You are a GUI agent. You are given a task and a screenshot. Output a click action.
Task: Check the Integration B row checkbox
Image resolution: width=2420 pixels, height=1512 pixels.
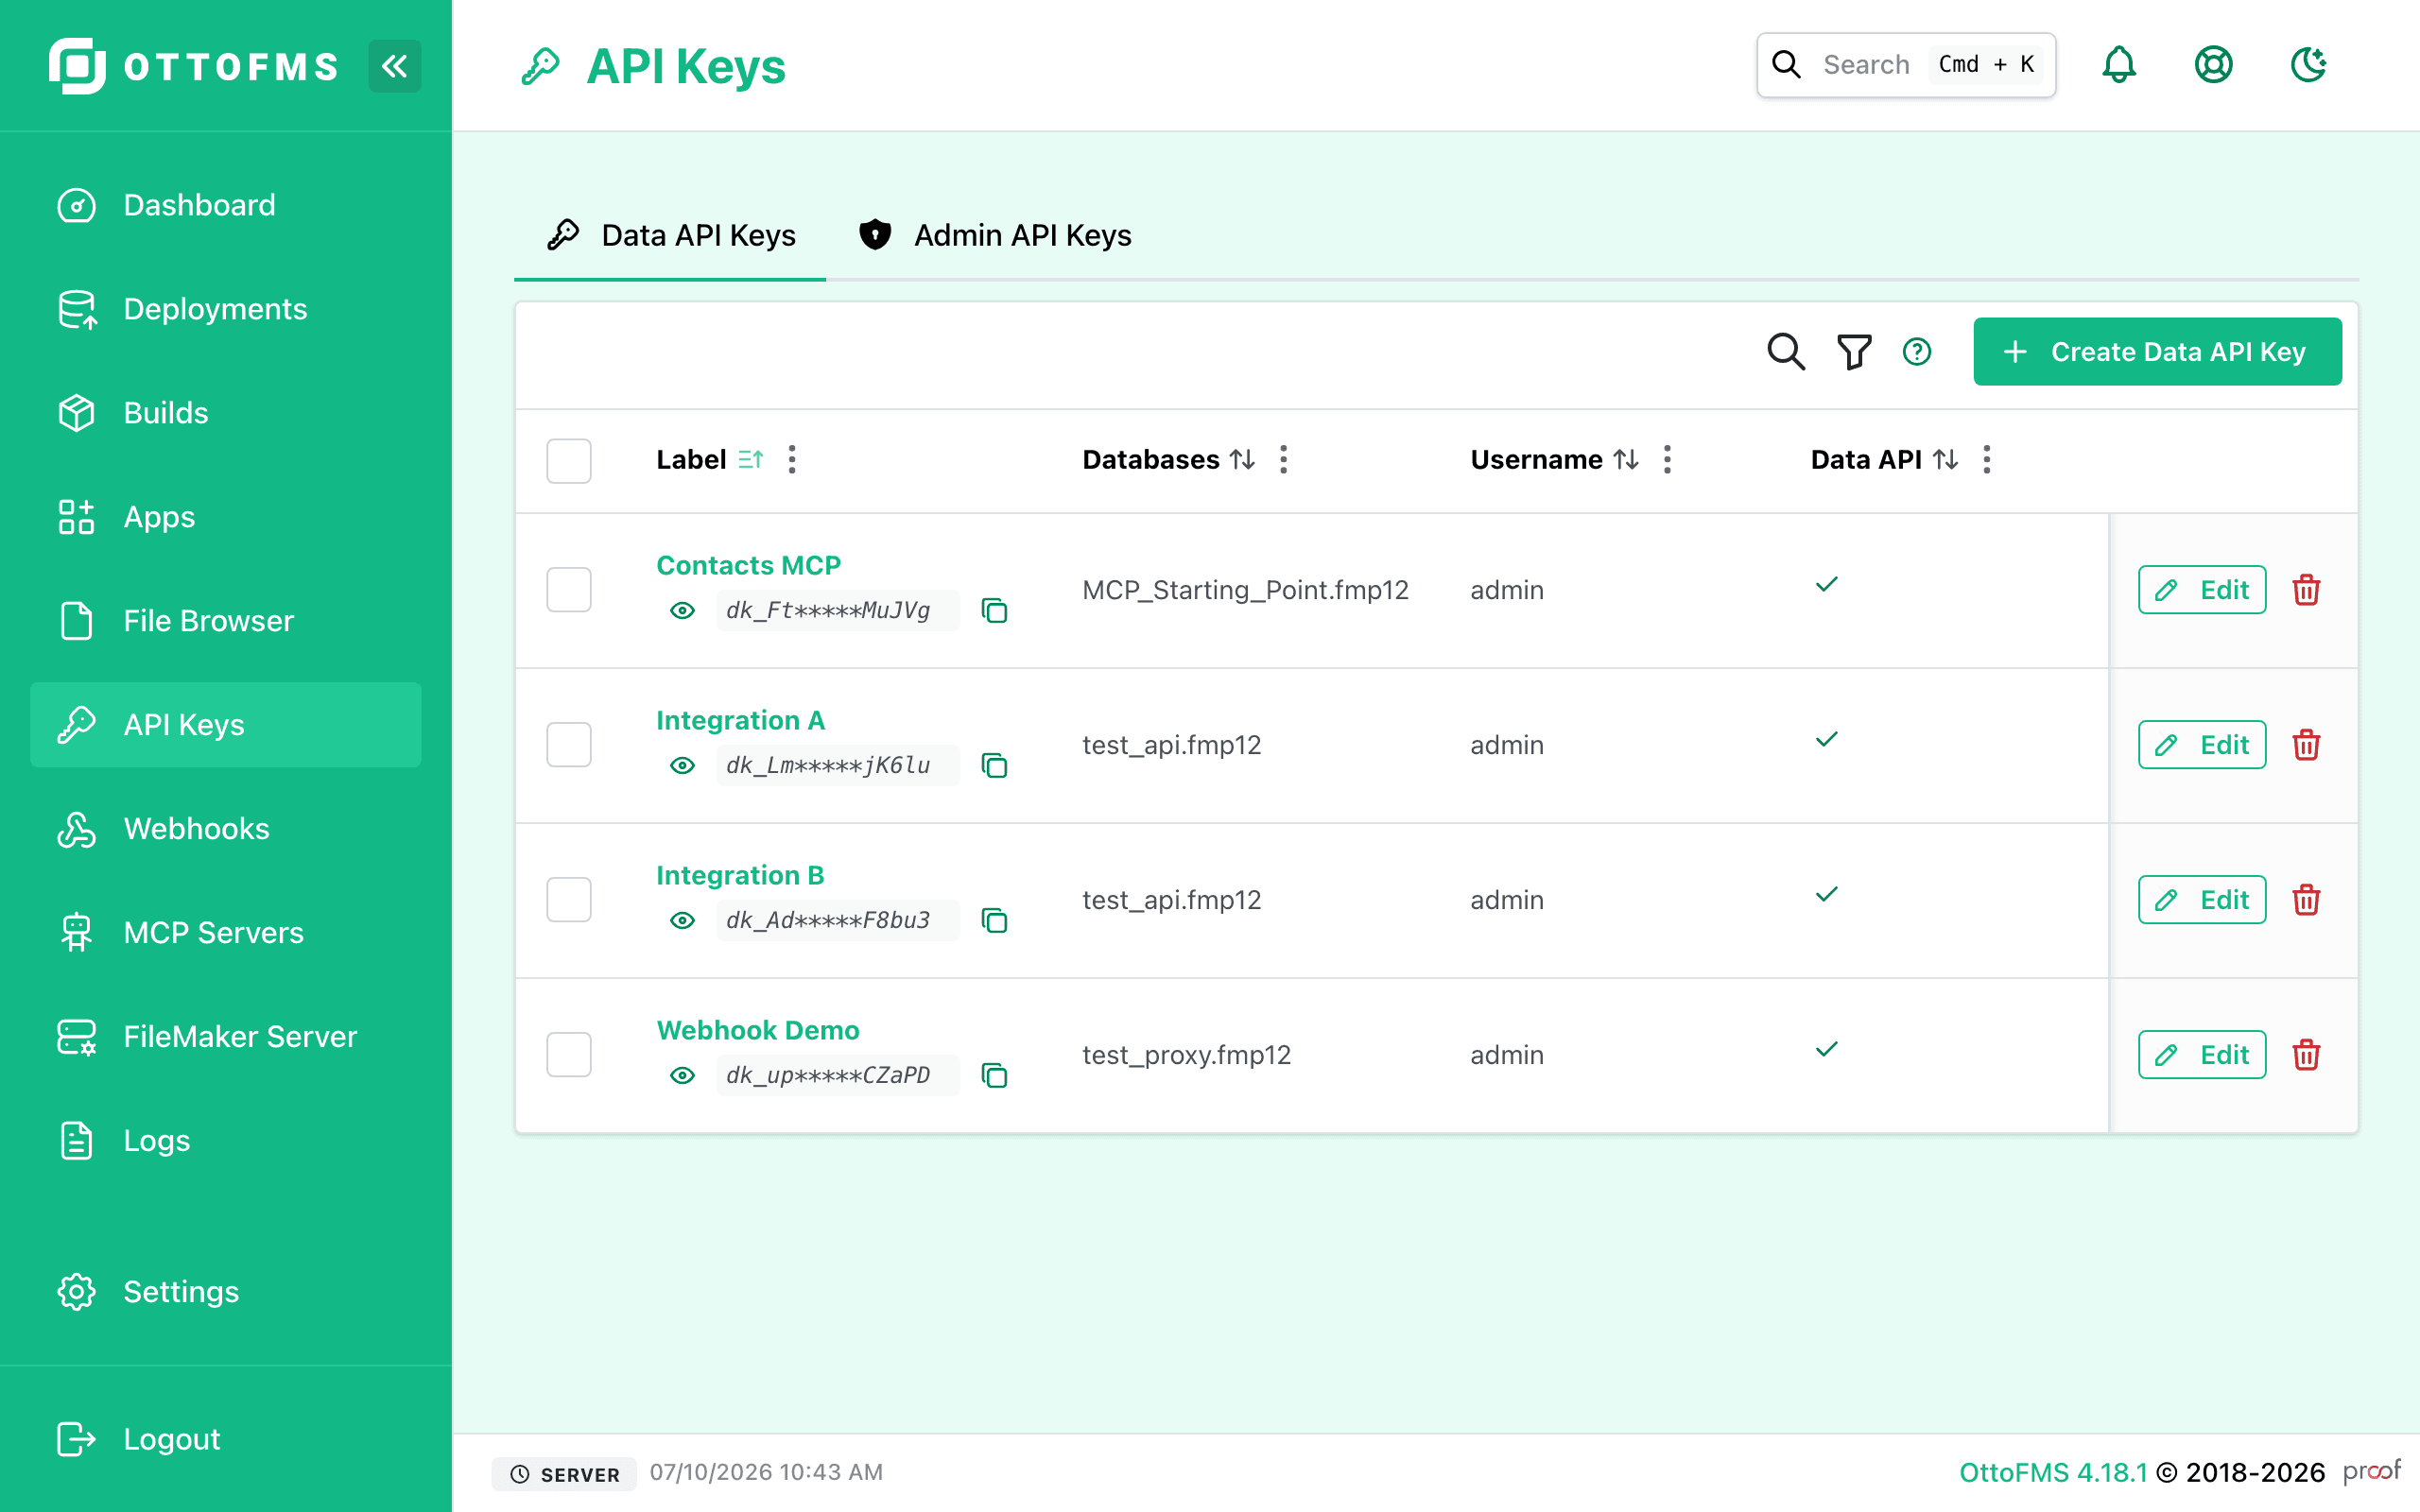click(x=569, y=900)
